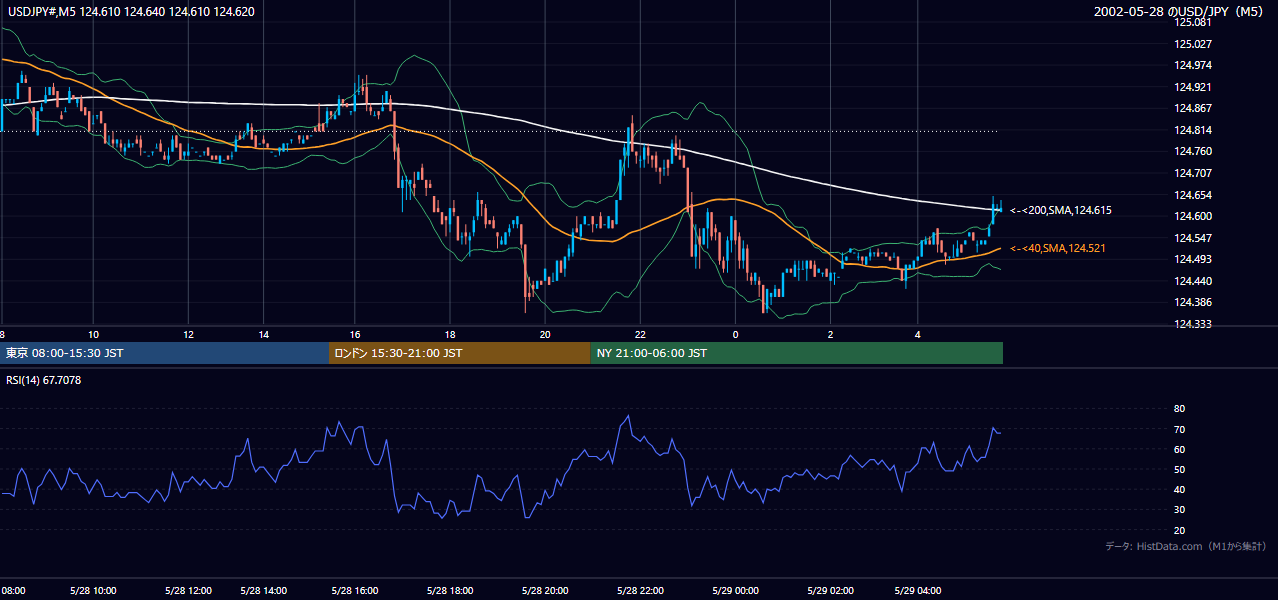This screenshot has width=1278, height=600.
Task: Click hour marker 18 under price chart
Action: click(450, 335)
